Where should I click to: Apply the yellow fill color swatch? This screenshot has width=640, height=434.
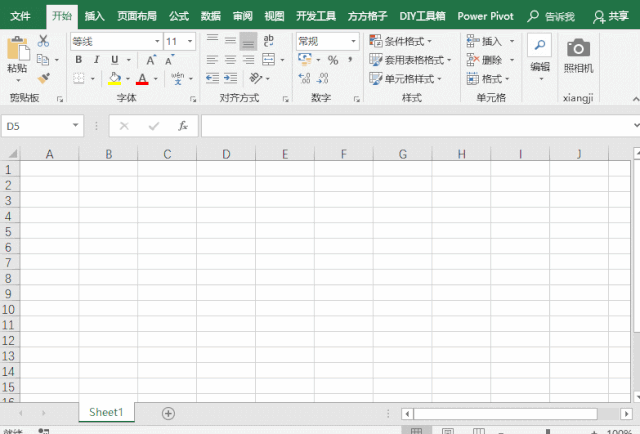click(113, 78)
